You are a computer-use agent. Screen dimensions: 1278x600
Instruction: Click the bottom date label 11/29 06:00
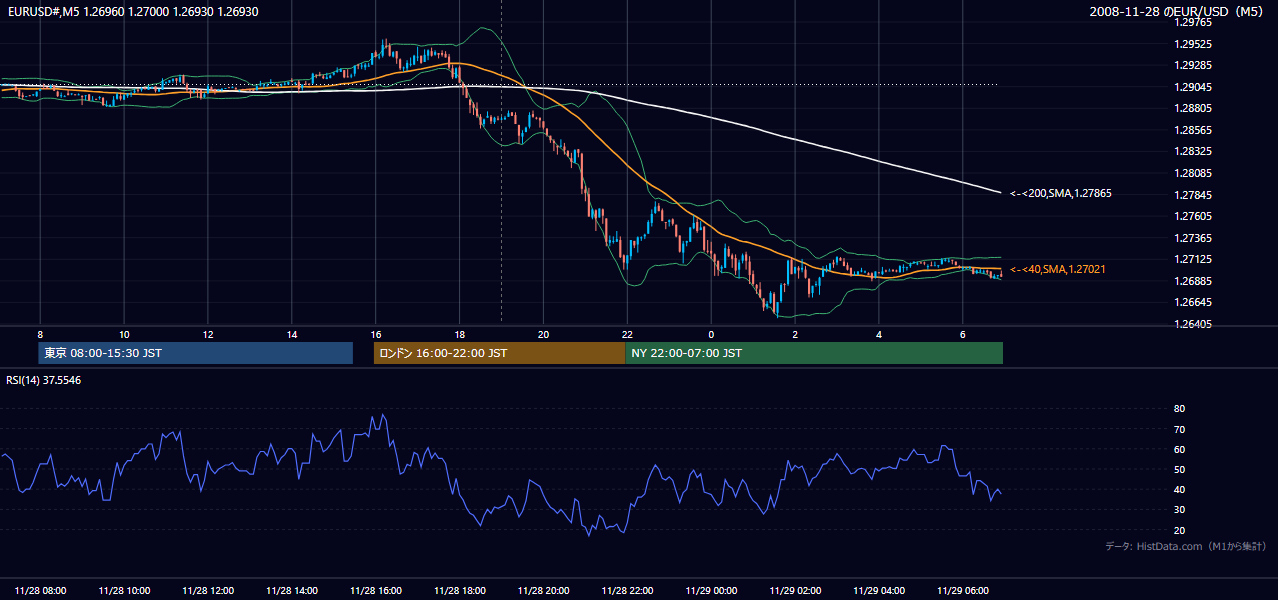[x=964, y=591]
